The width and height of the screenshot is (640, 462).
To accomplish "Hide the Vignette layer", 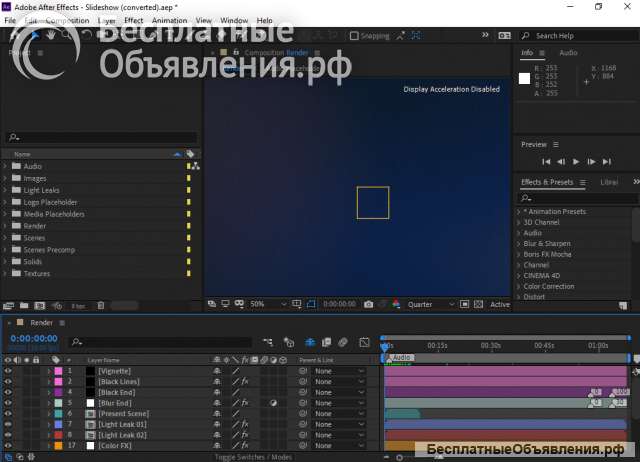I will click(8, 371).
